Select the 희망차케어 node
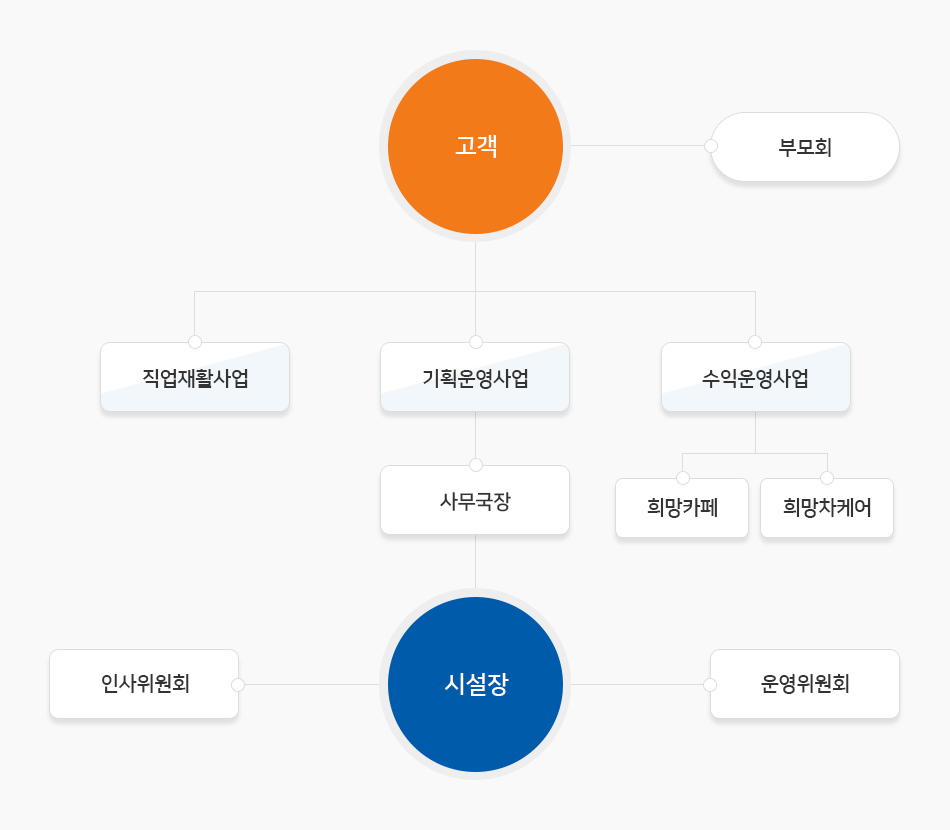 tap(826, 508)
